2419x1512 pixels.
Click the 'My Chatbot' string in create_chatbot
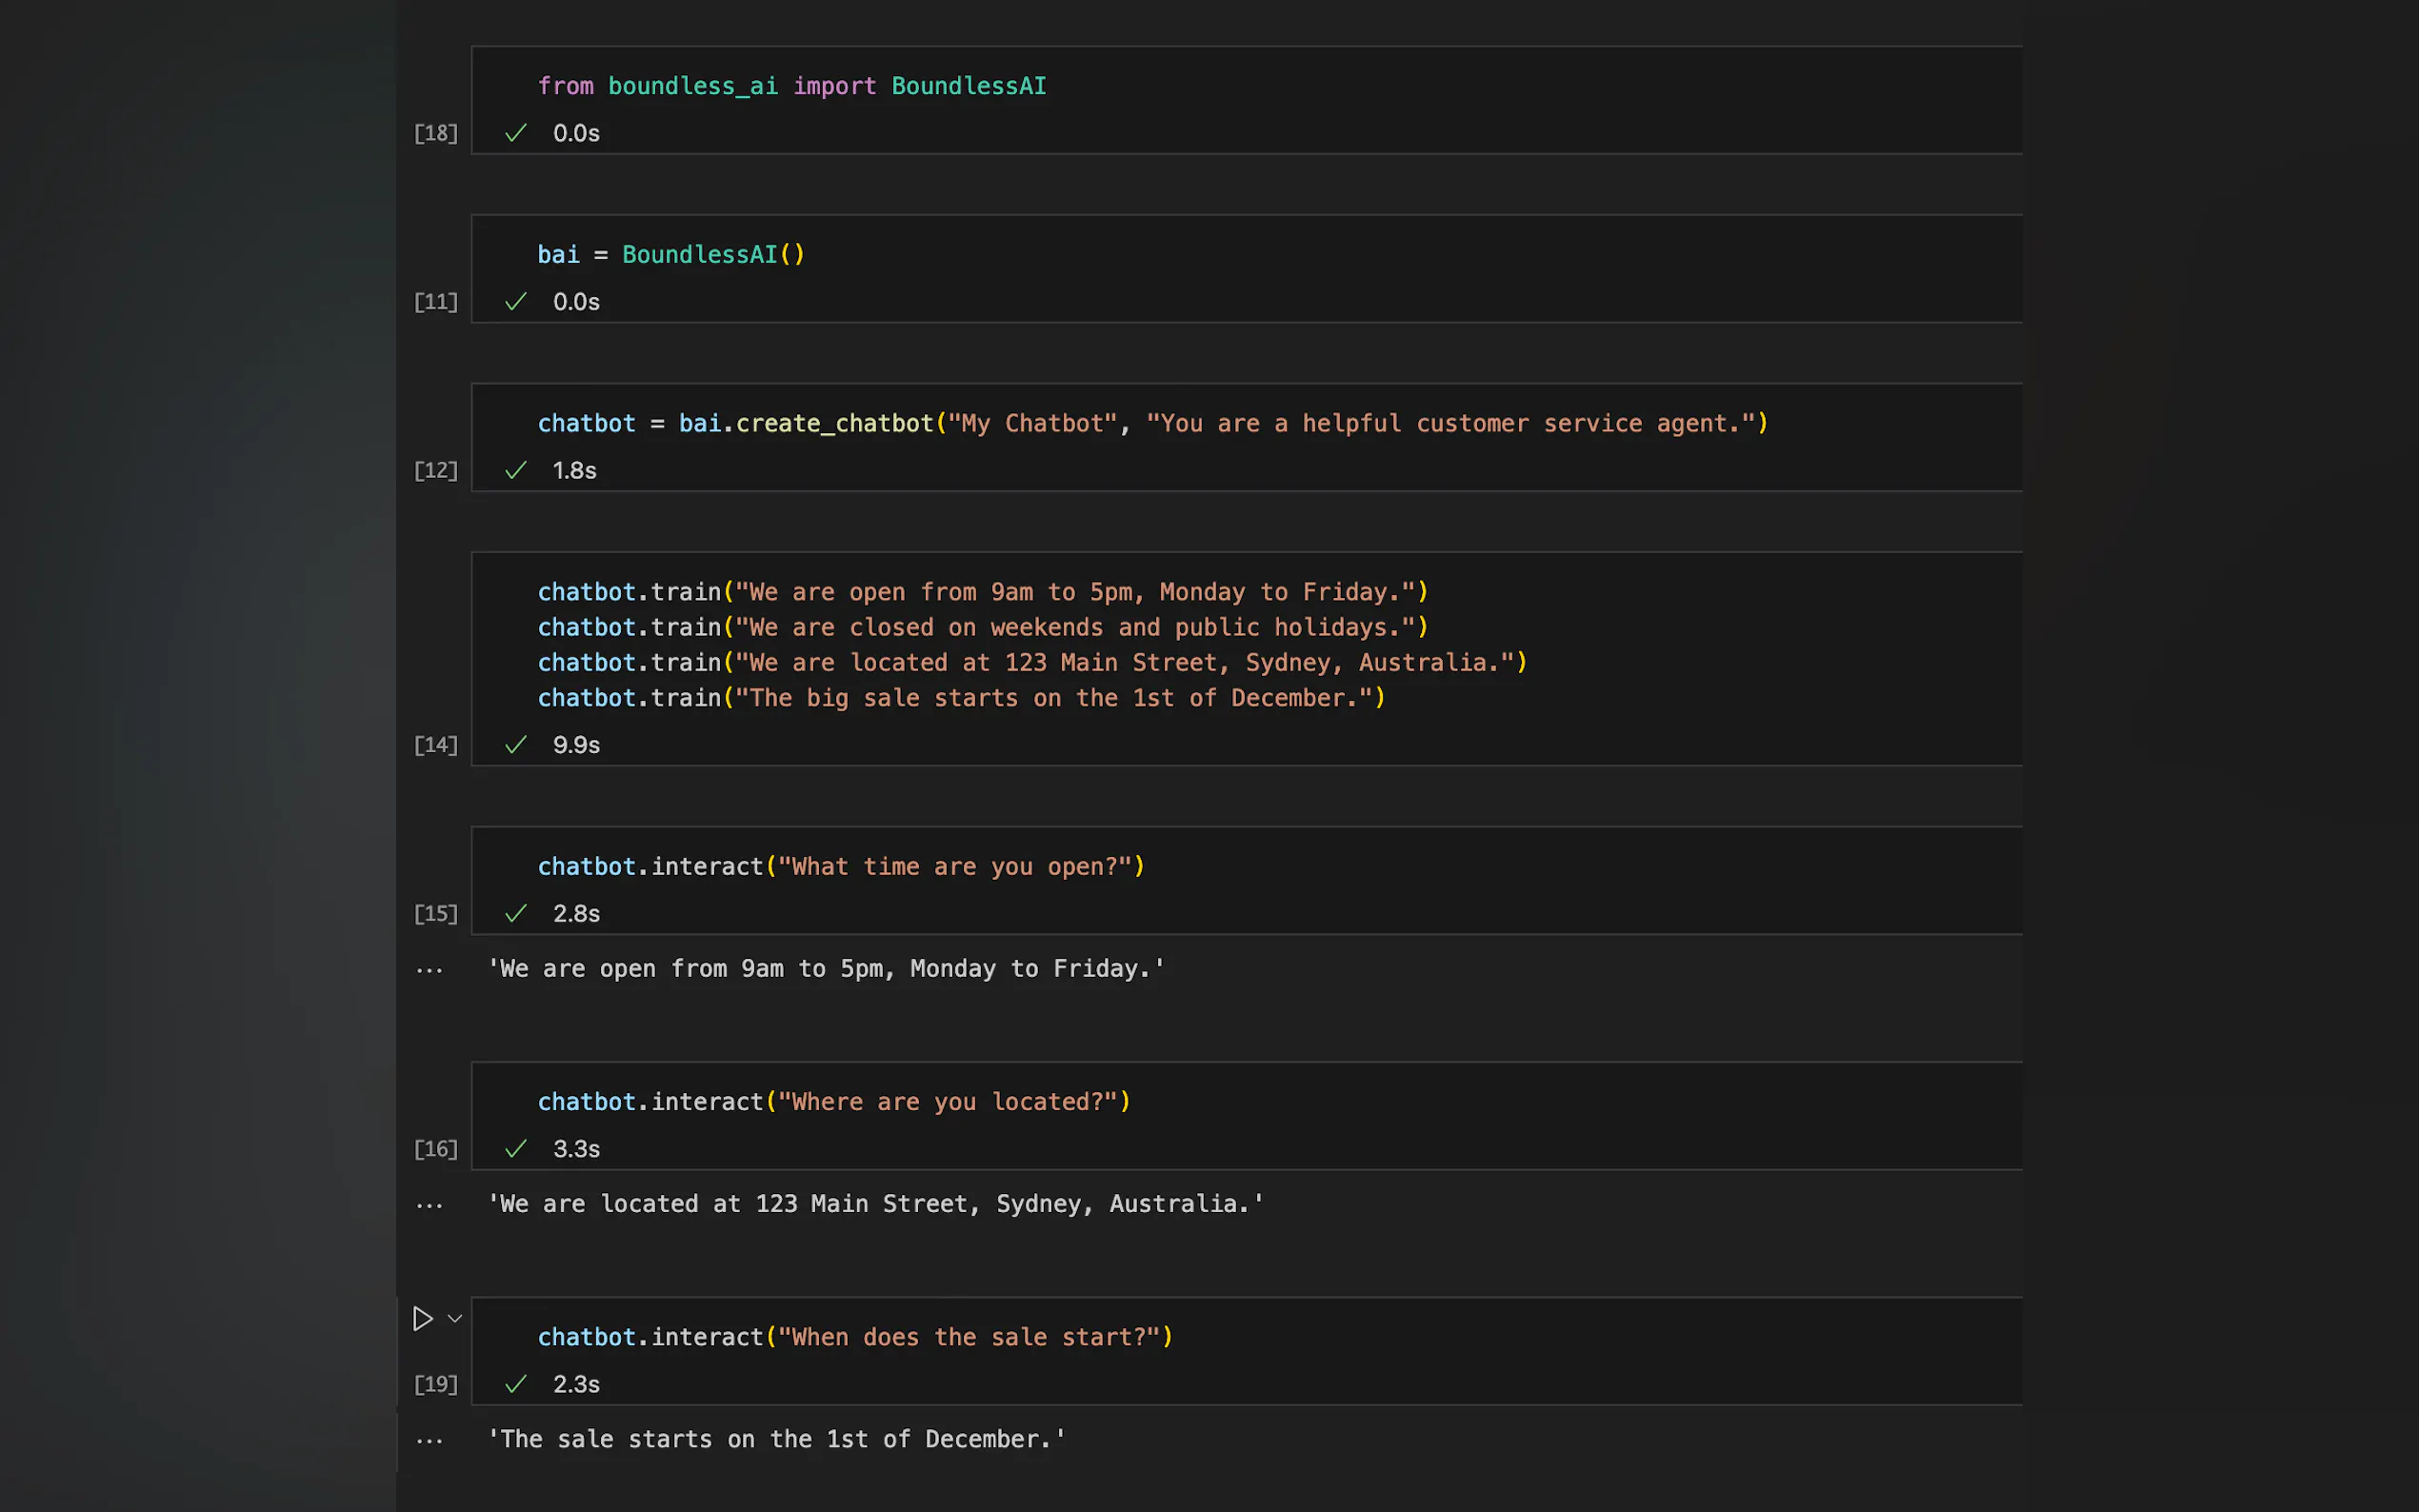click(1031, 424)
